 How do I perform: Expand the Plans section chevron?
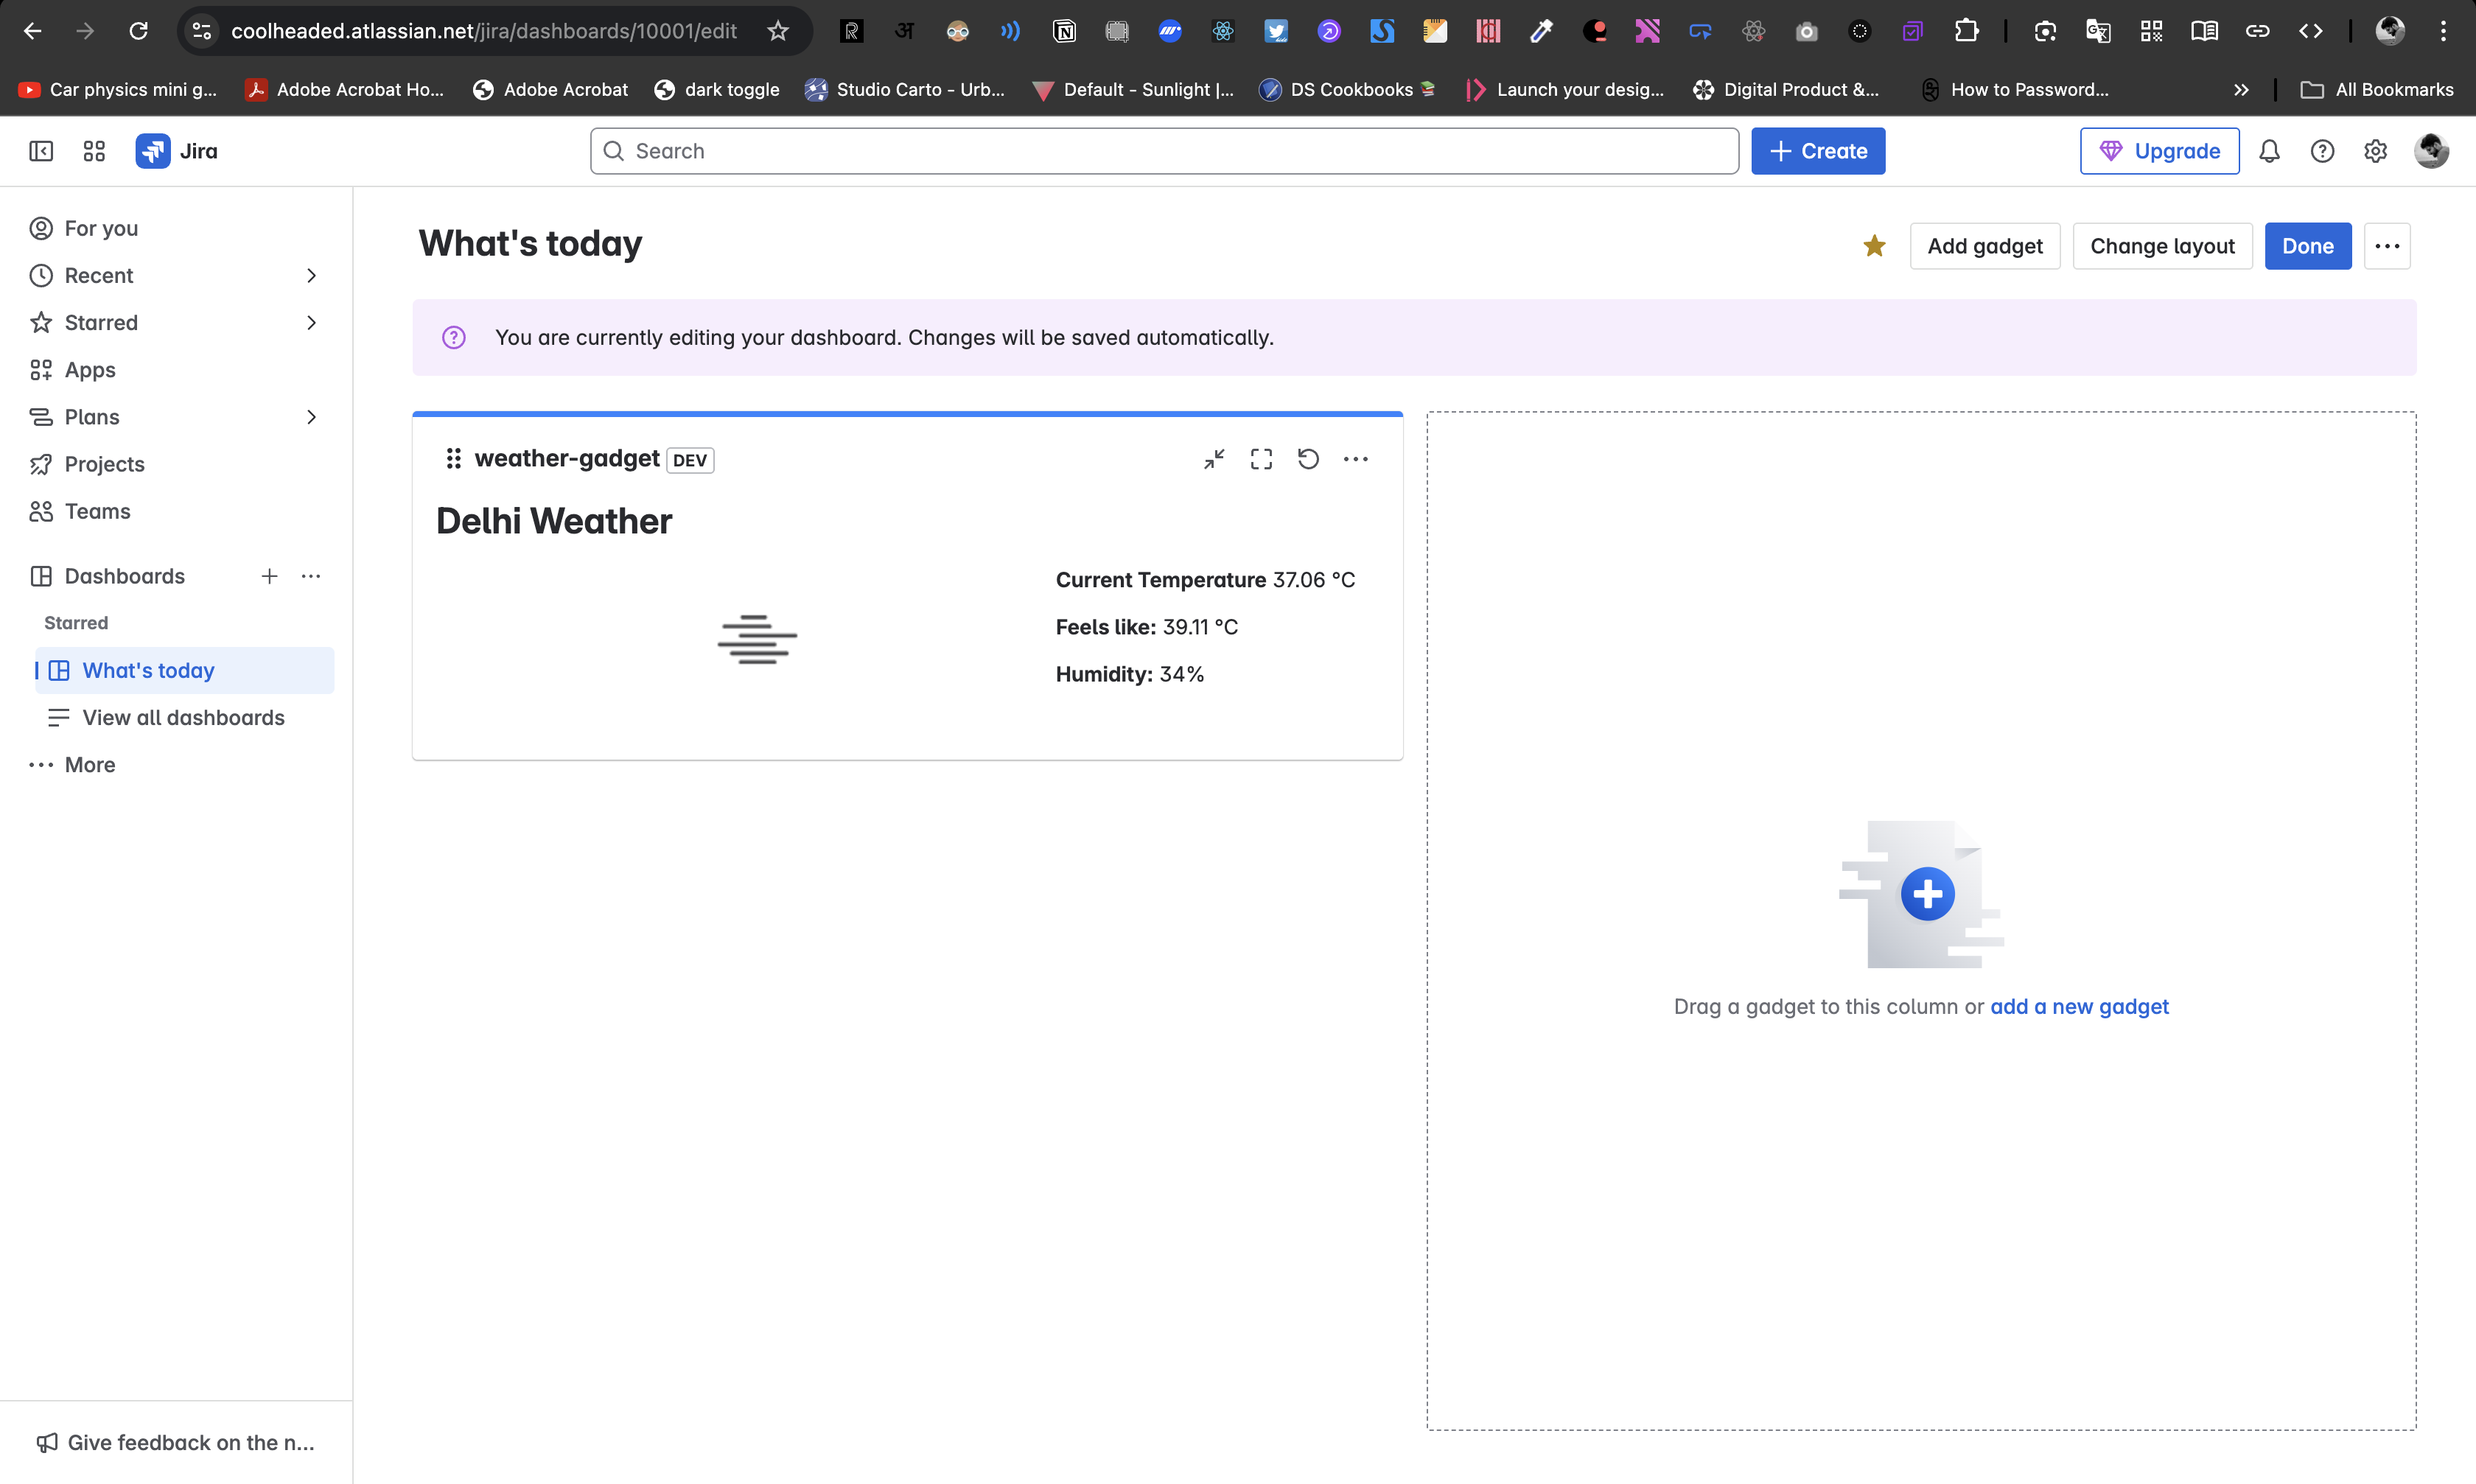coord(311,417)
